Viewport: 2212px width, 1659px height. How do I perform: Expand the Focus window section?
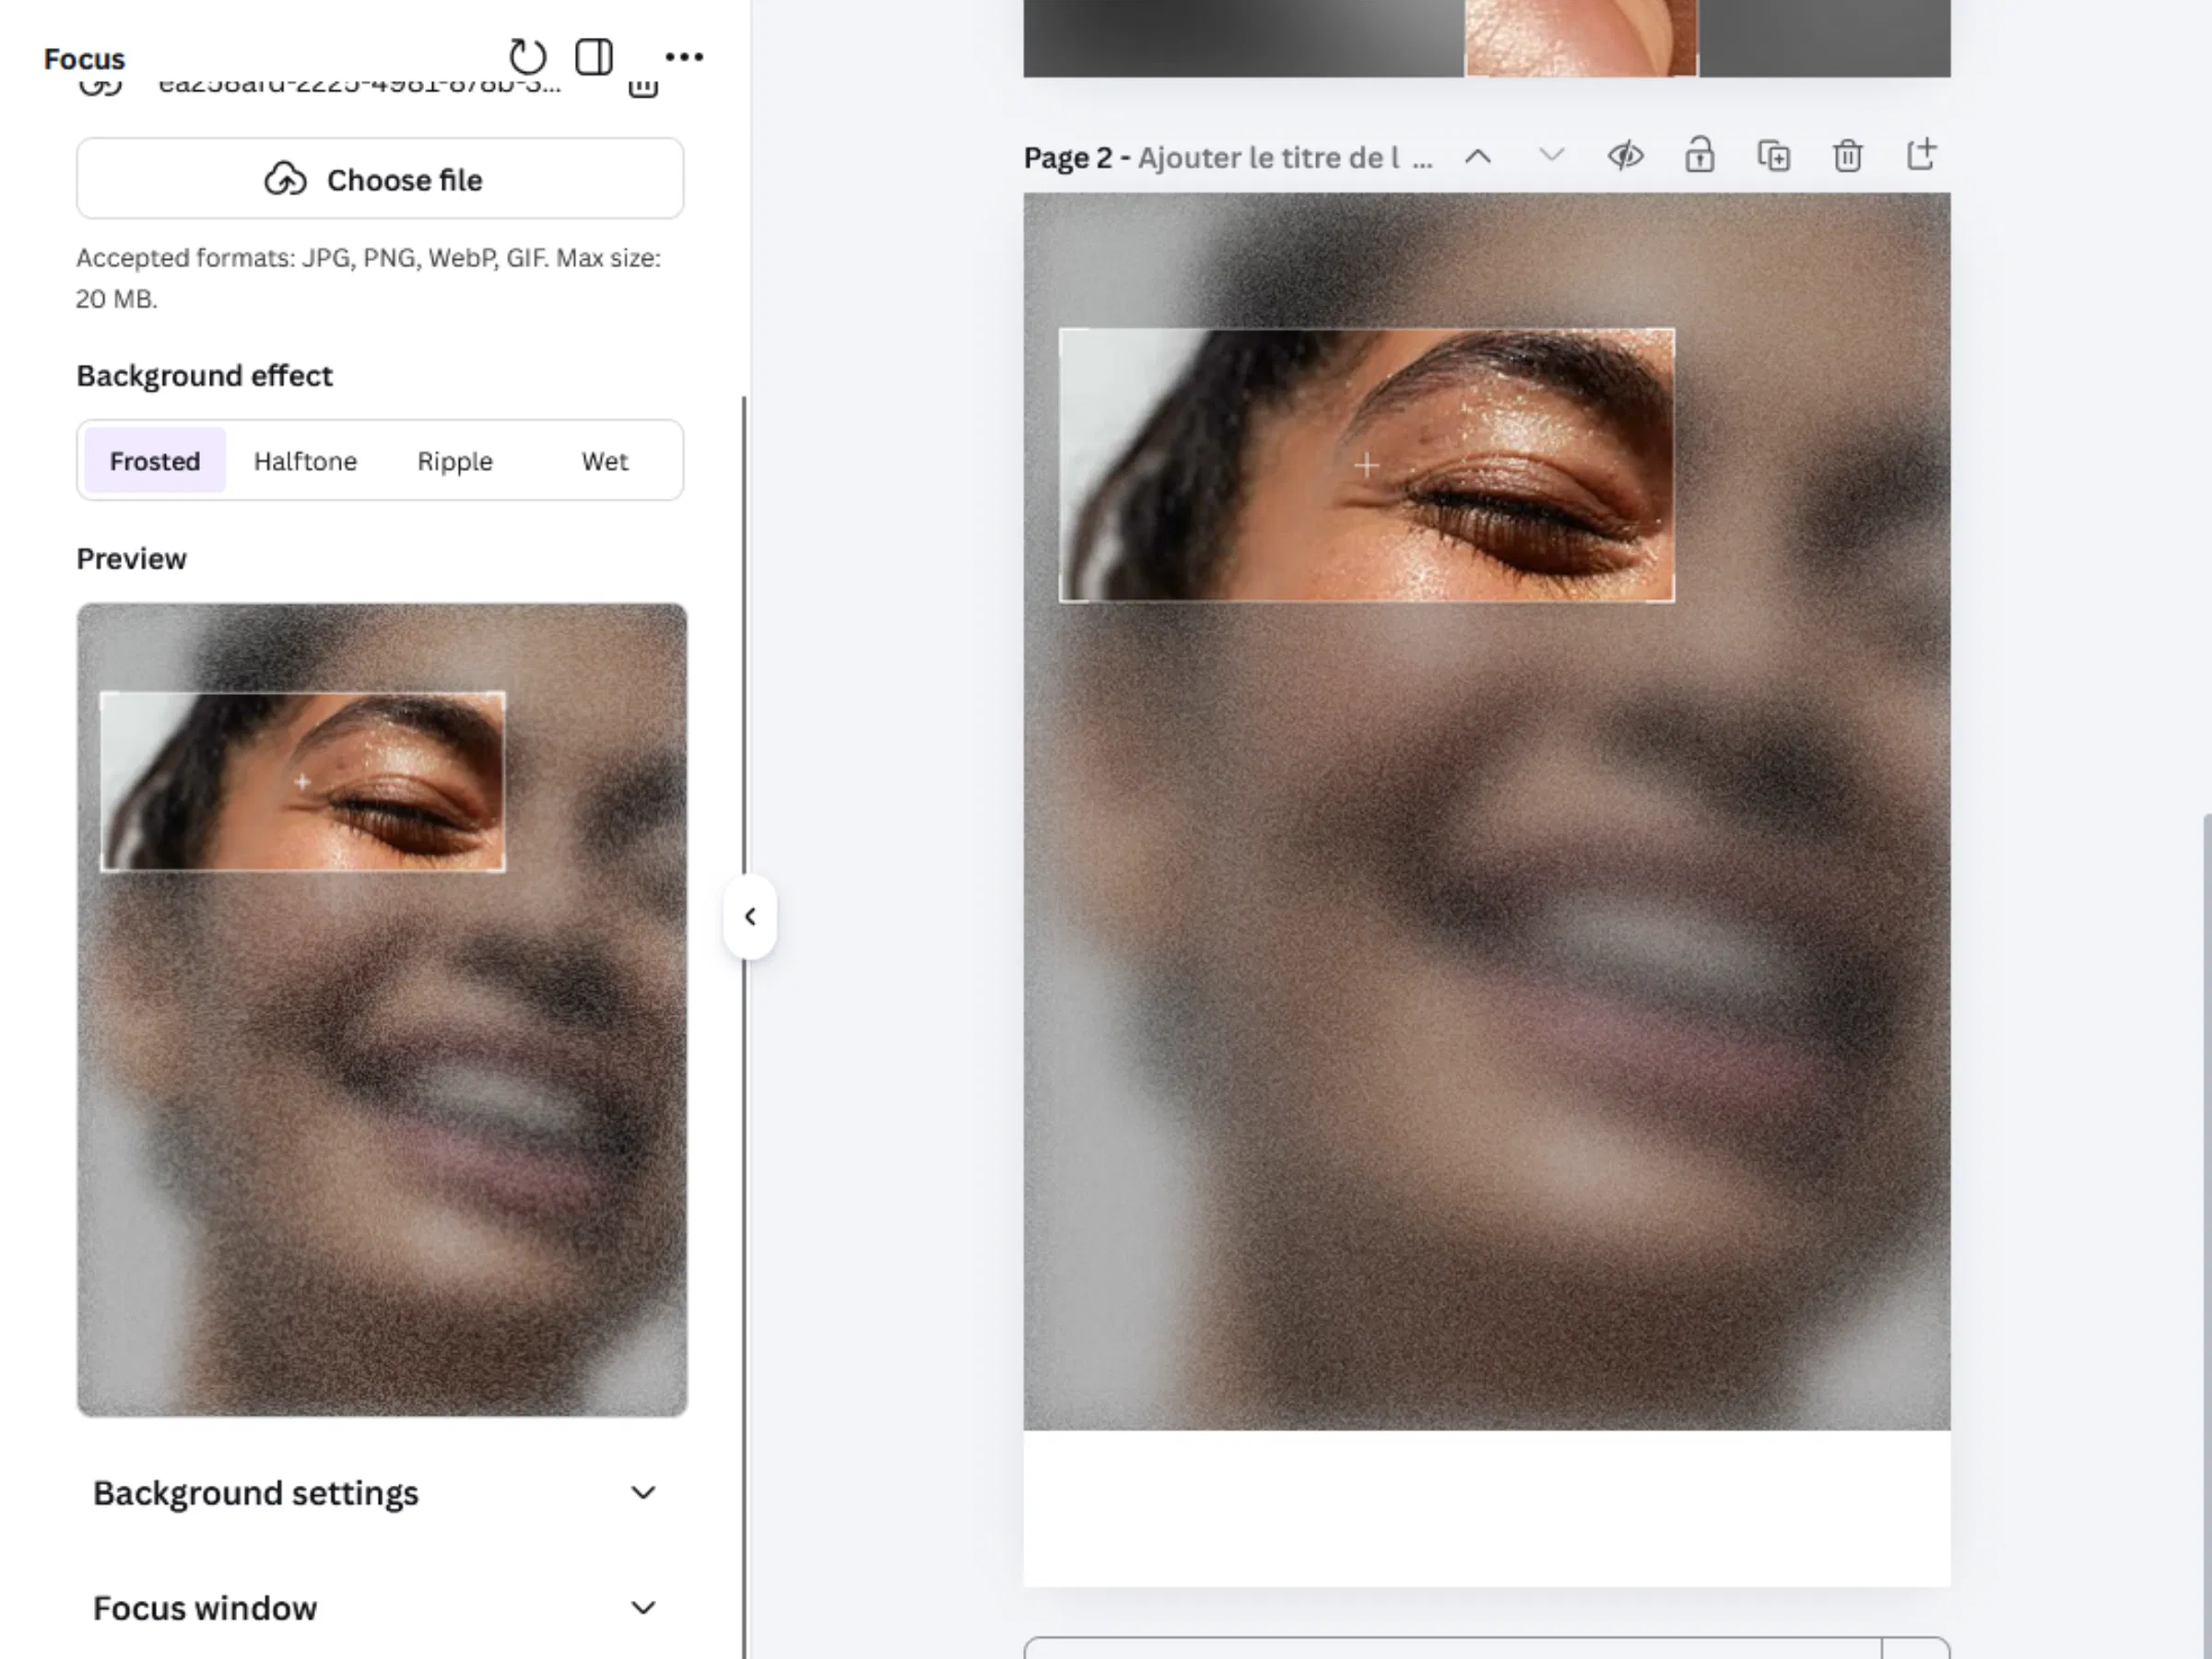(x=375, y=1608)
